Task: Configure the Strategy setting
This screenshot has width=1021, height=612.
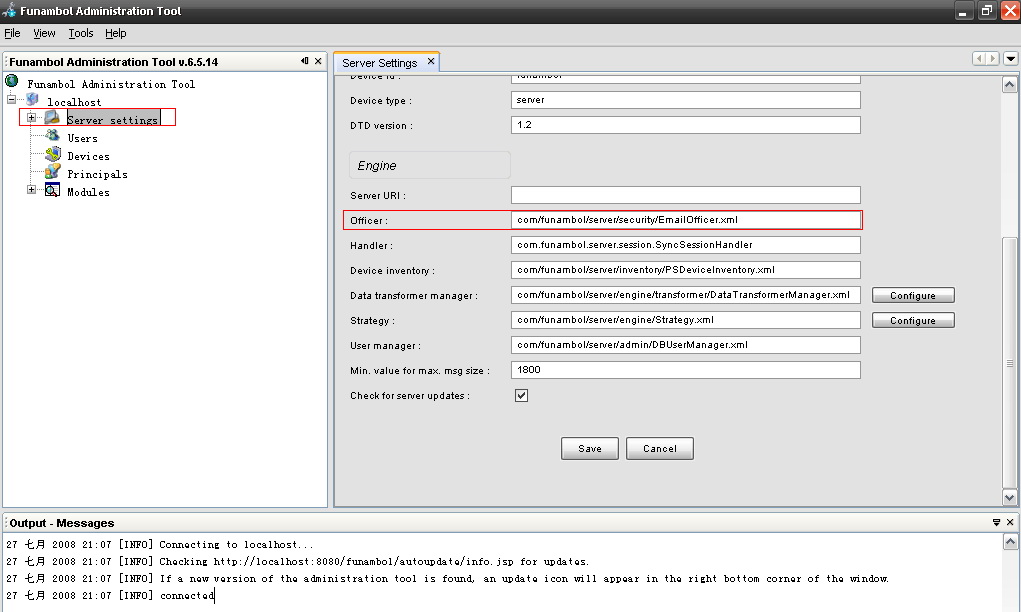Action: click(913, 320)
